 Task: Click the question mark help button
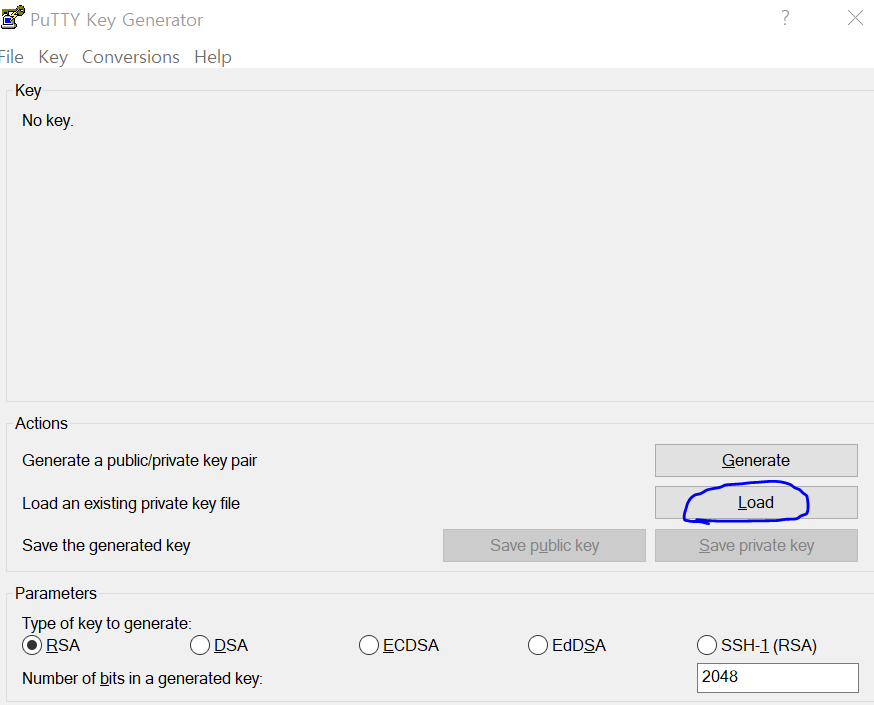tap(785, 18)
